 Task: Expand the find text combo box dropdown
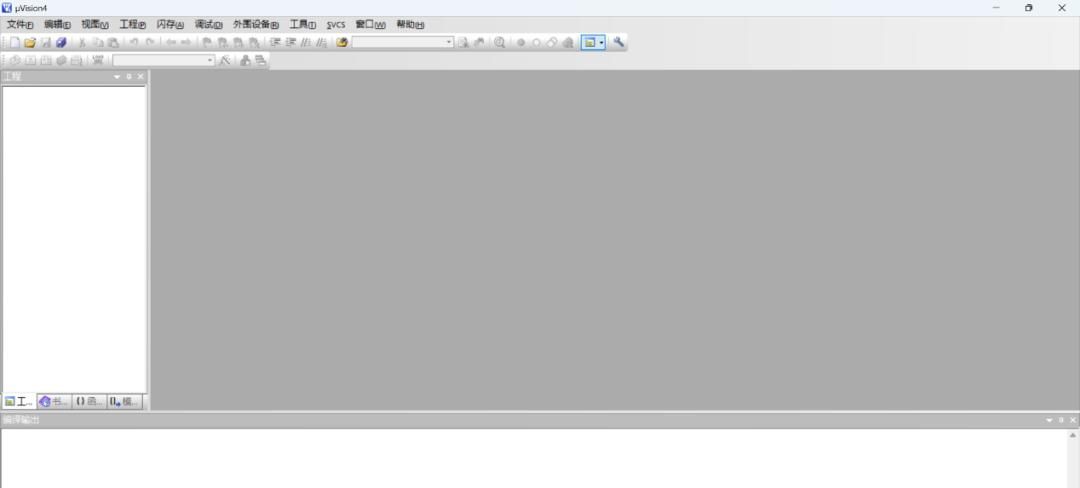click(449, 43)
